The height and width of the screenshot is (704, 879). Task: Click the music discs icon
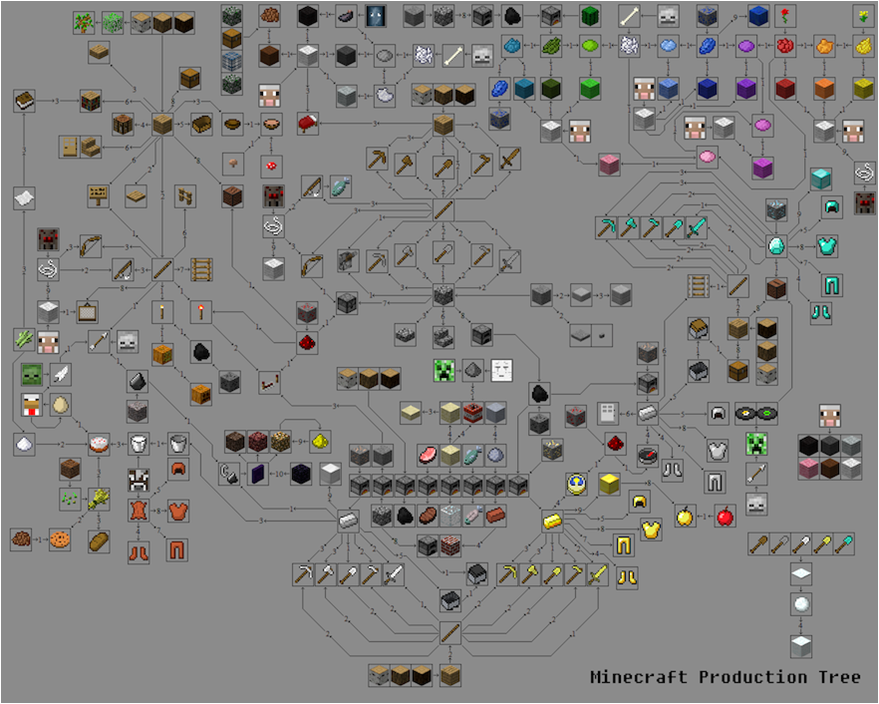click(x=756, y=413)
